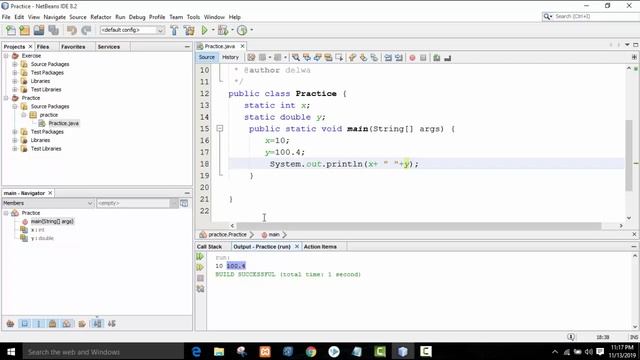Viewport: 640px width, 360px height.
Task: Toggle Show Inherited Members in Navigator
Action: [10, 324]
